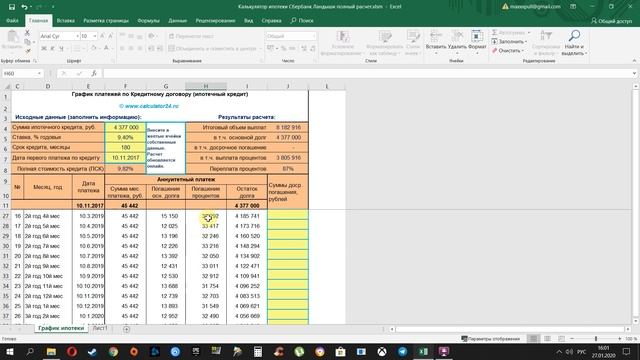The height and width of the screenshot is (360, 640).
Task: Switch to the Рецензирование tab
Action: pos(215,21)
